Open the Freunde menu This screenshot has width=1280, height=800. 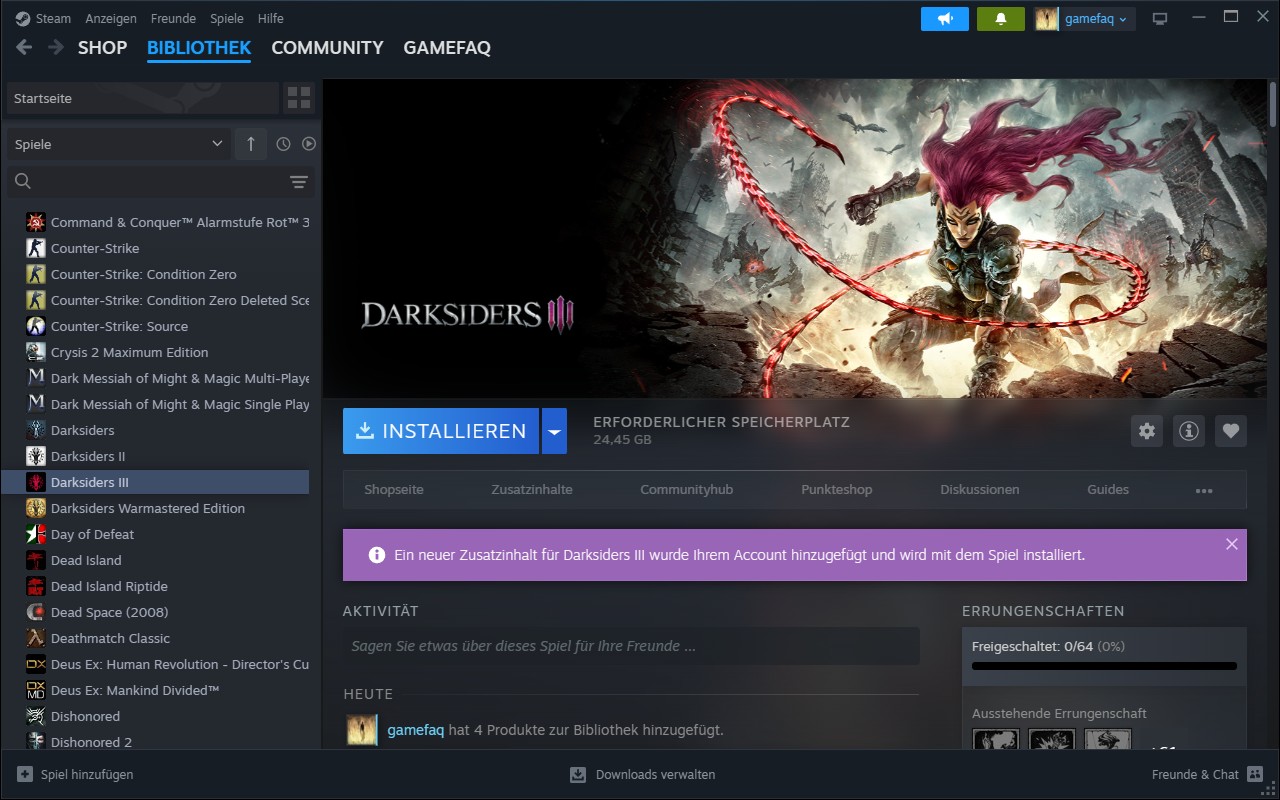click(173, 18)
